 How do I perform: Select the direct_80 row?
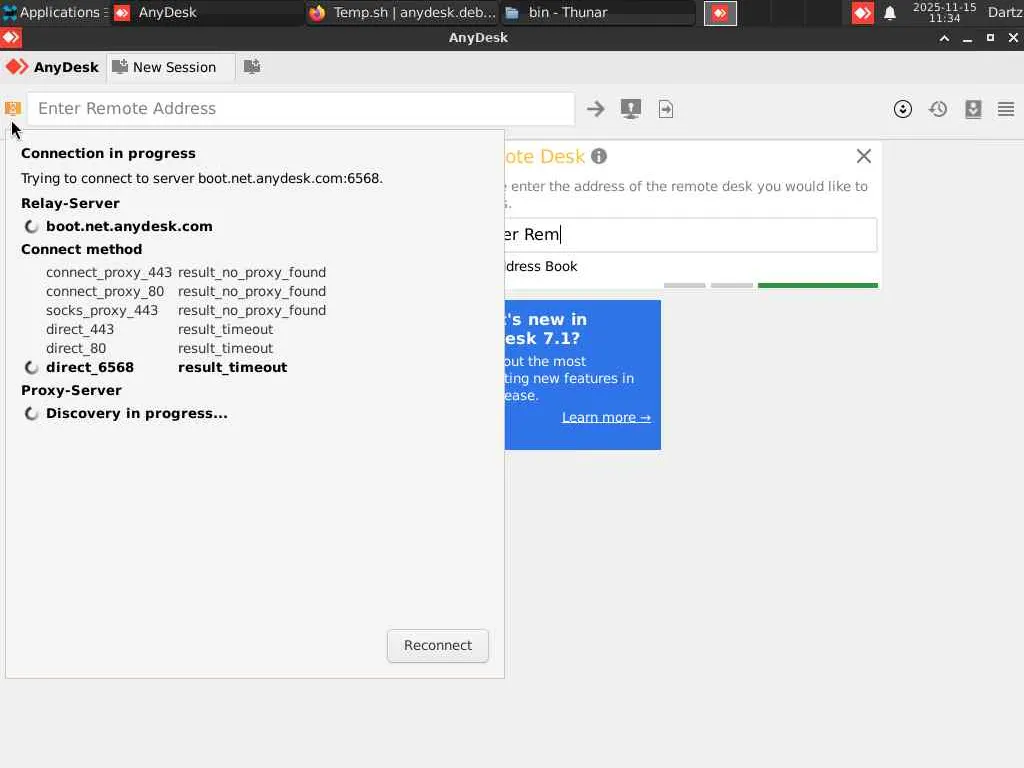click(160, 348)
